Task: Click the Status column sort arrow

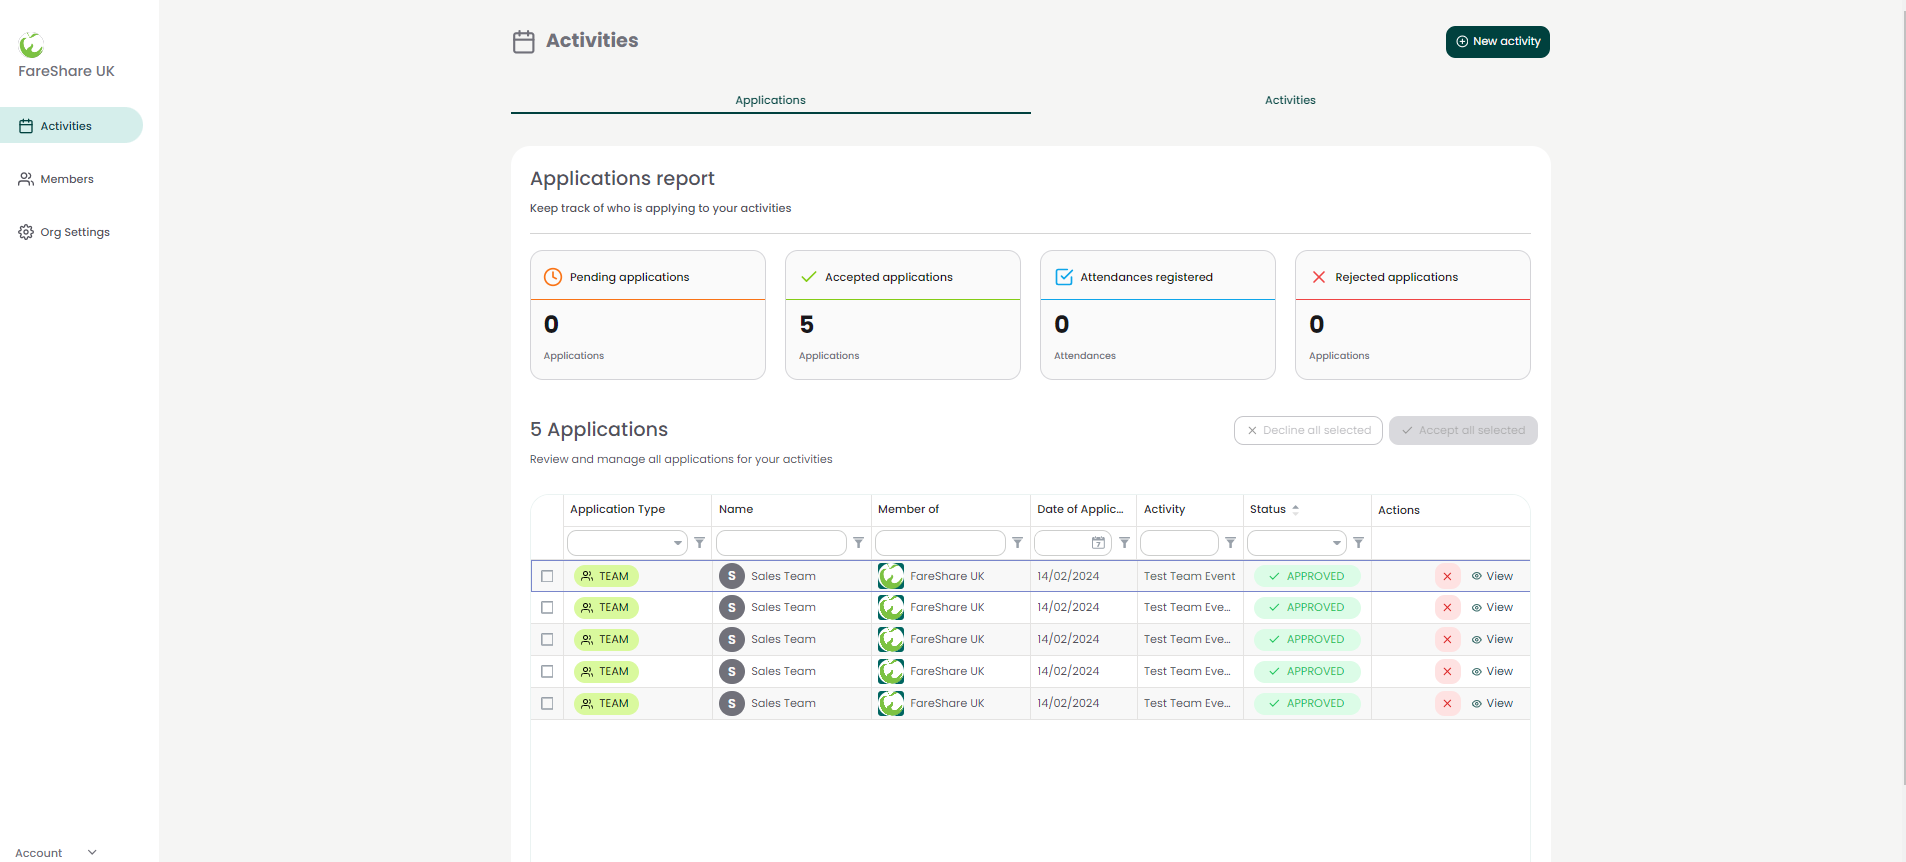Action: click(1296, 509)
